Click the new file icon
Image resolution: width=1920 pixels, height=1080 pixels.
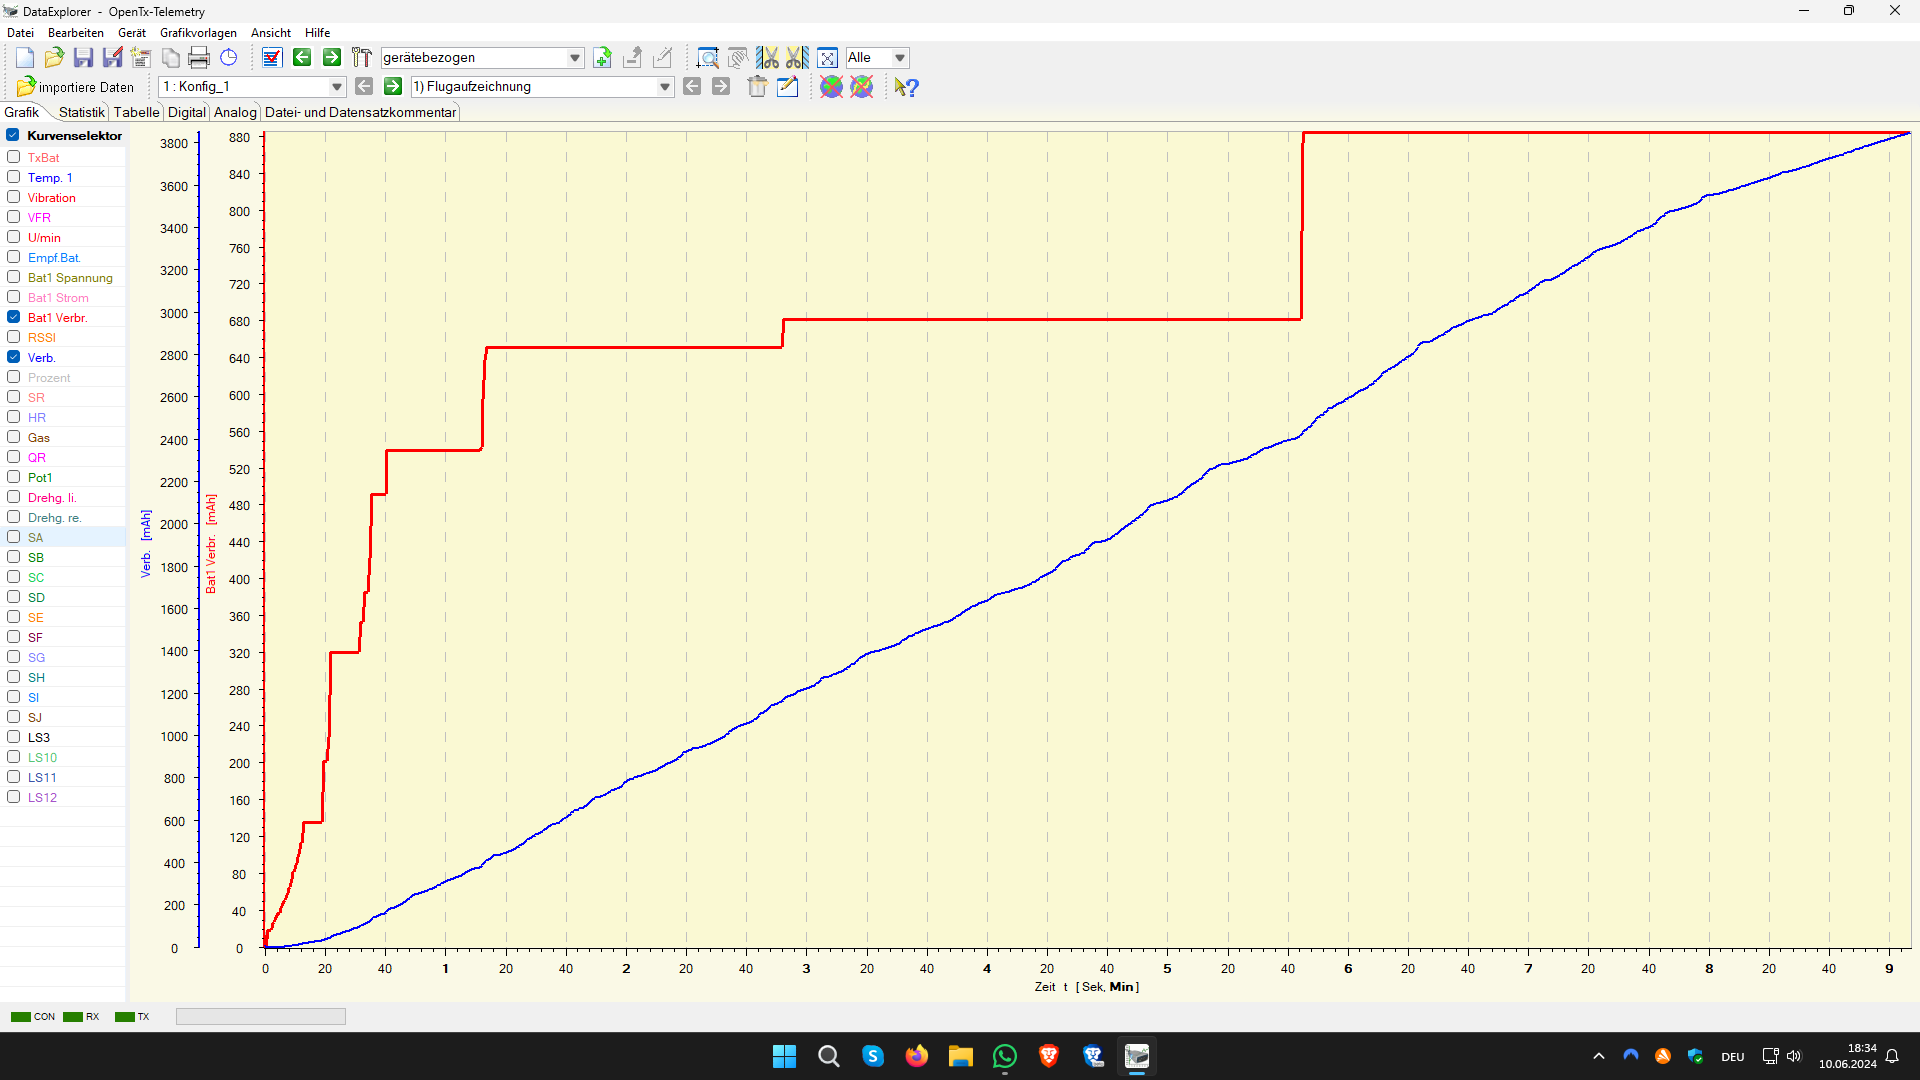25,58
